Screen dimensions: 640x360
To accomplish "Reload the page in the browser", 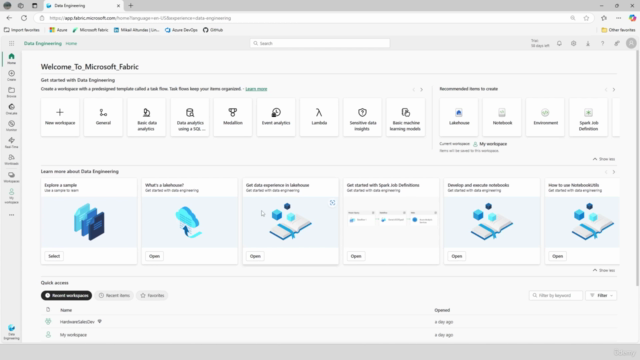I will point(24,18).
